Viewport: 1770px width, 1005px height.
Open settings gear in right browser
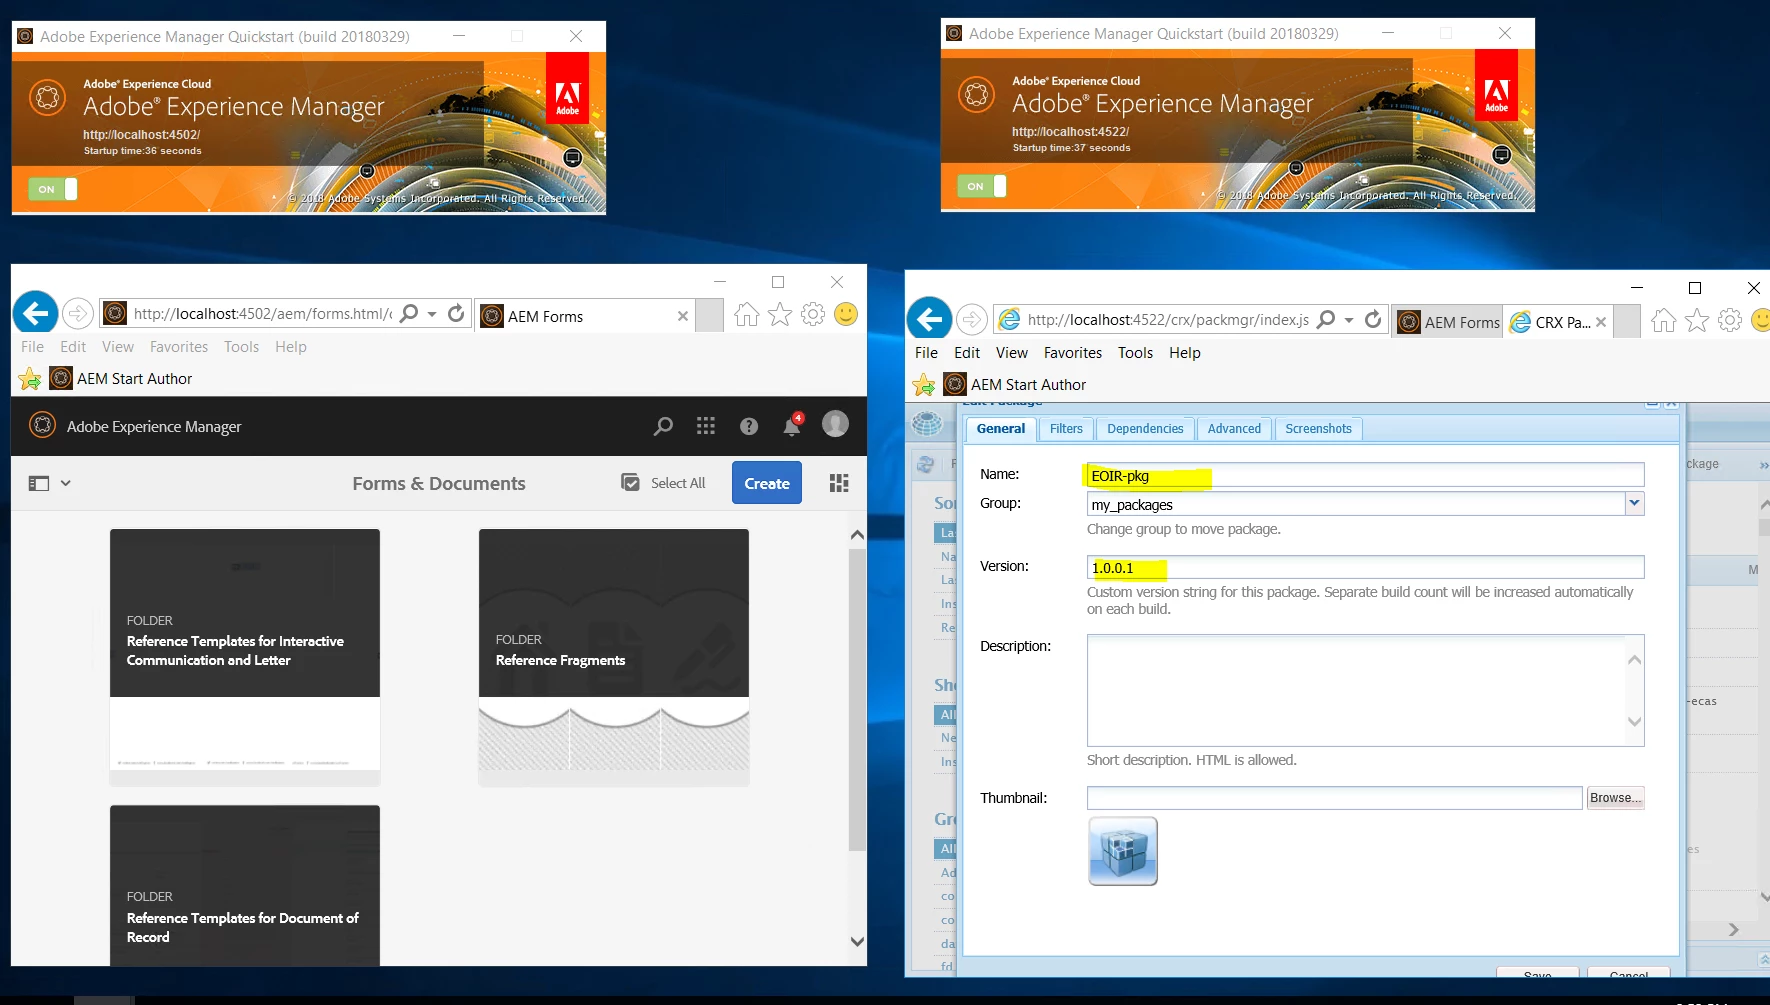[1730, 321]
